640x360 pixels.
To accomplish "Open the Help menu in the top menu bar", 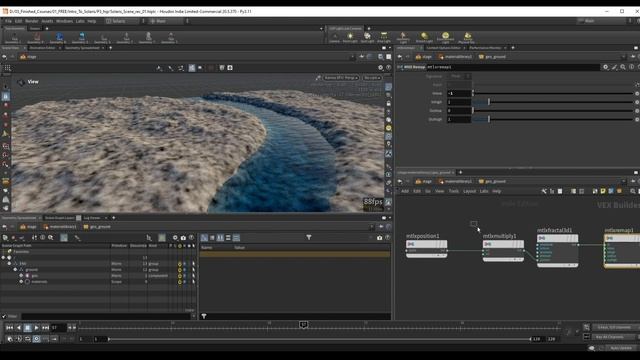I will [x=92, y=21].
